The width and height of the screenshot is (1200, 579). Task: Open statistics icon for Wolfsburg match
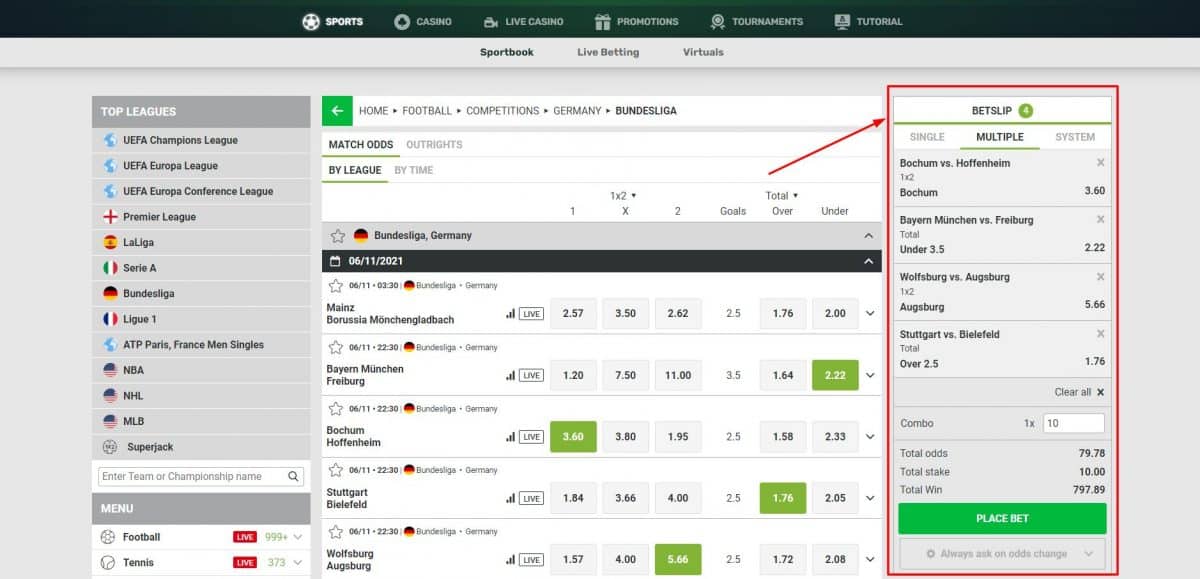(511, 559)
